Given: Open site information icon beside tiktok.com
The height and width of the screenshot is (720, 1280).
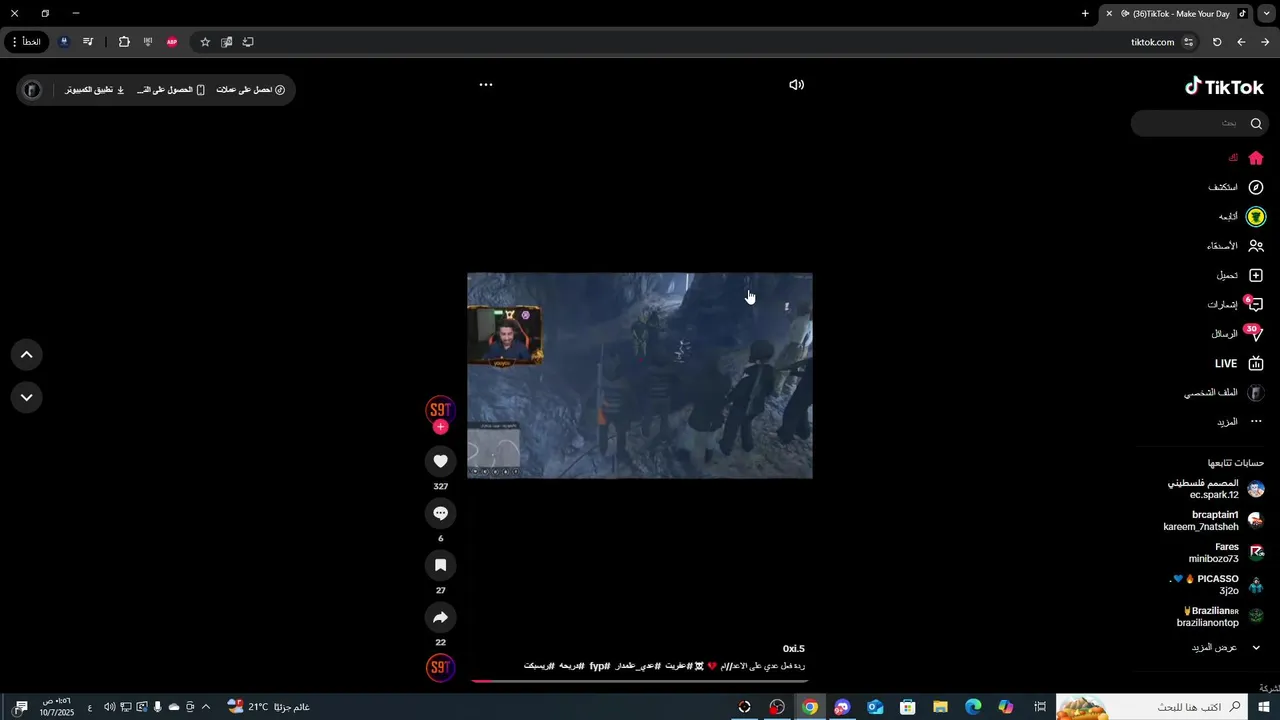Looking at the screenshot, I should point(1188,42).
